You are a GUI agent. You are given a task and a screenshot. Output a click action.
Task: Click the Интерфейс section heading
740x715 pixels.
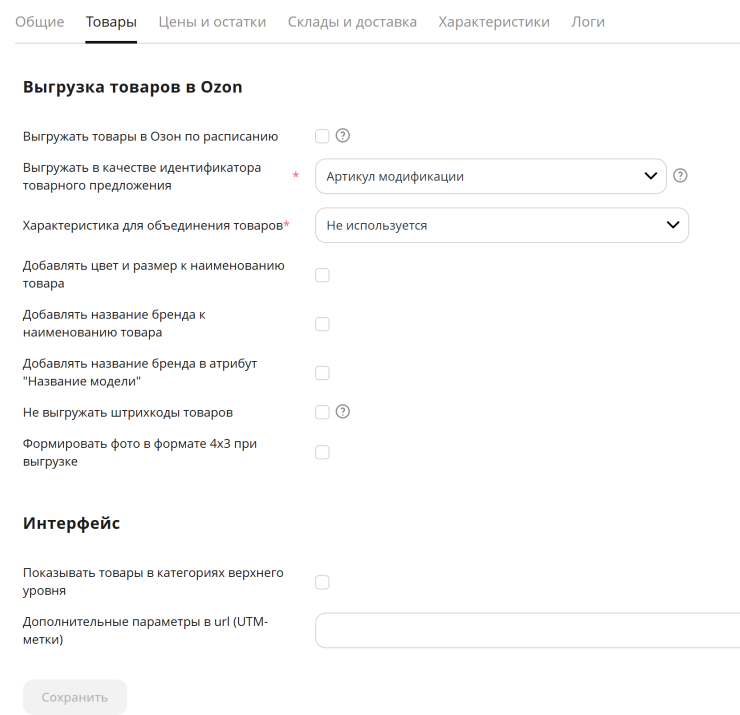pyautogui.click(x=71, y=523)
